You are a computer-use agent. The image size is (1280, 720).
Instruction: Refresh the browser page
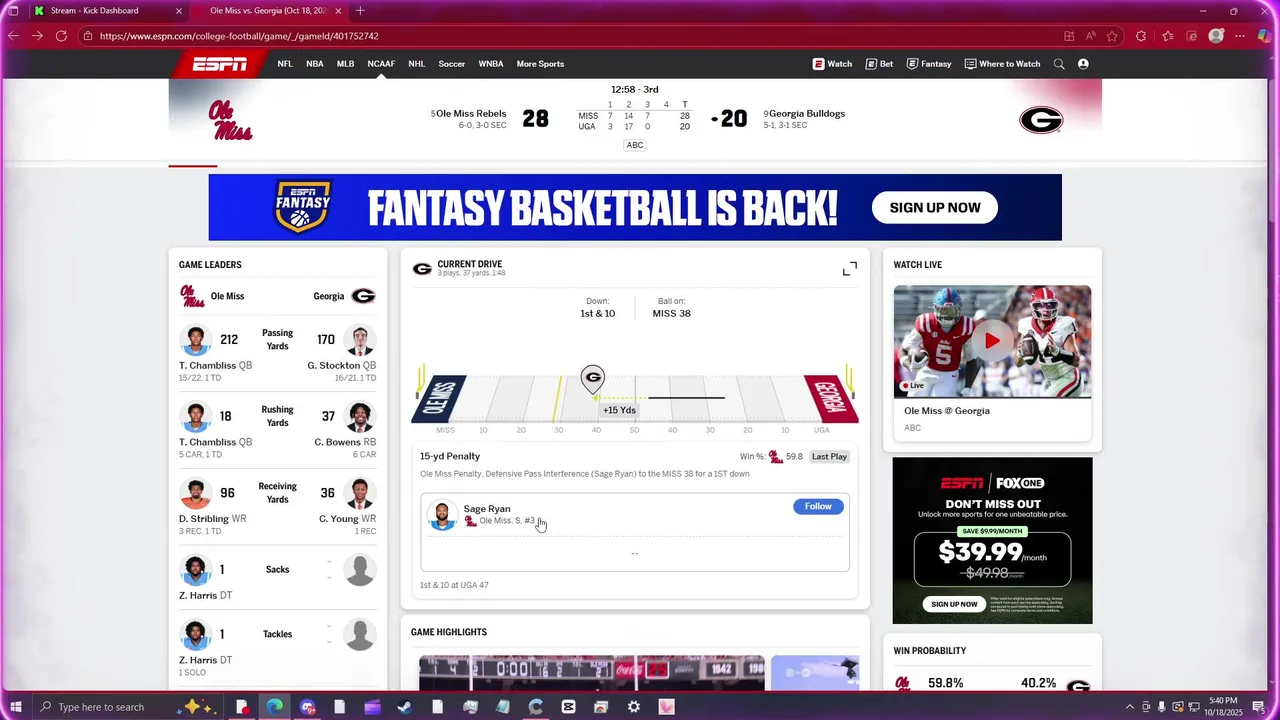coord(61,36)
